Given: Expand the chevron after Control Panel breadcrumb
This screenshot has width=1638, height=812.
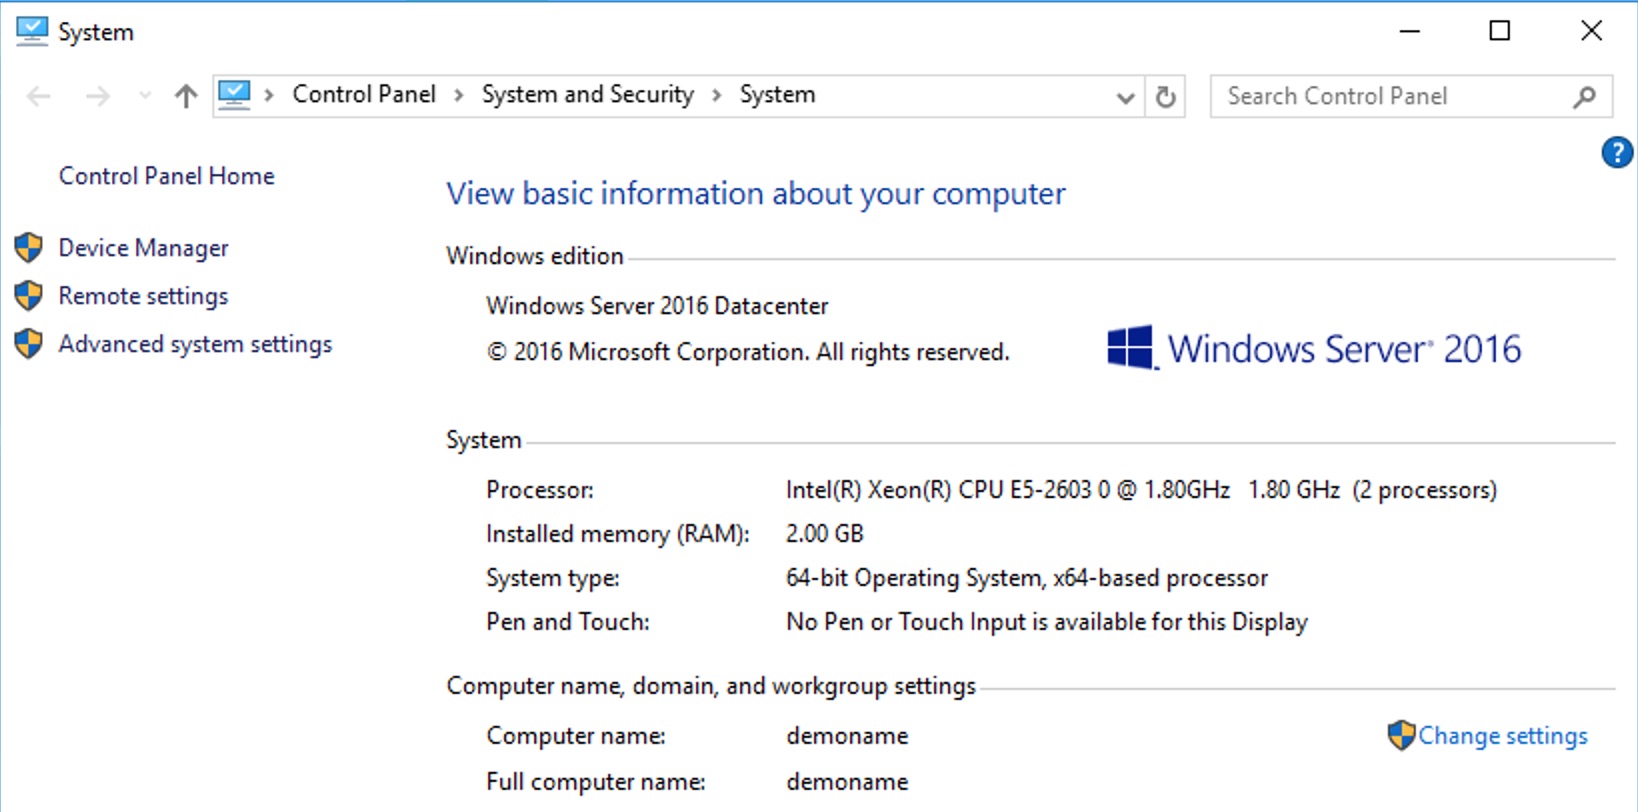Looking at the screenshot, I should click(x=459, y=95).
